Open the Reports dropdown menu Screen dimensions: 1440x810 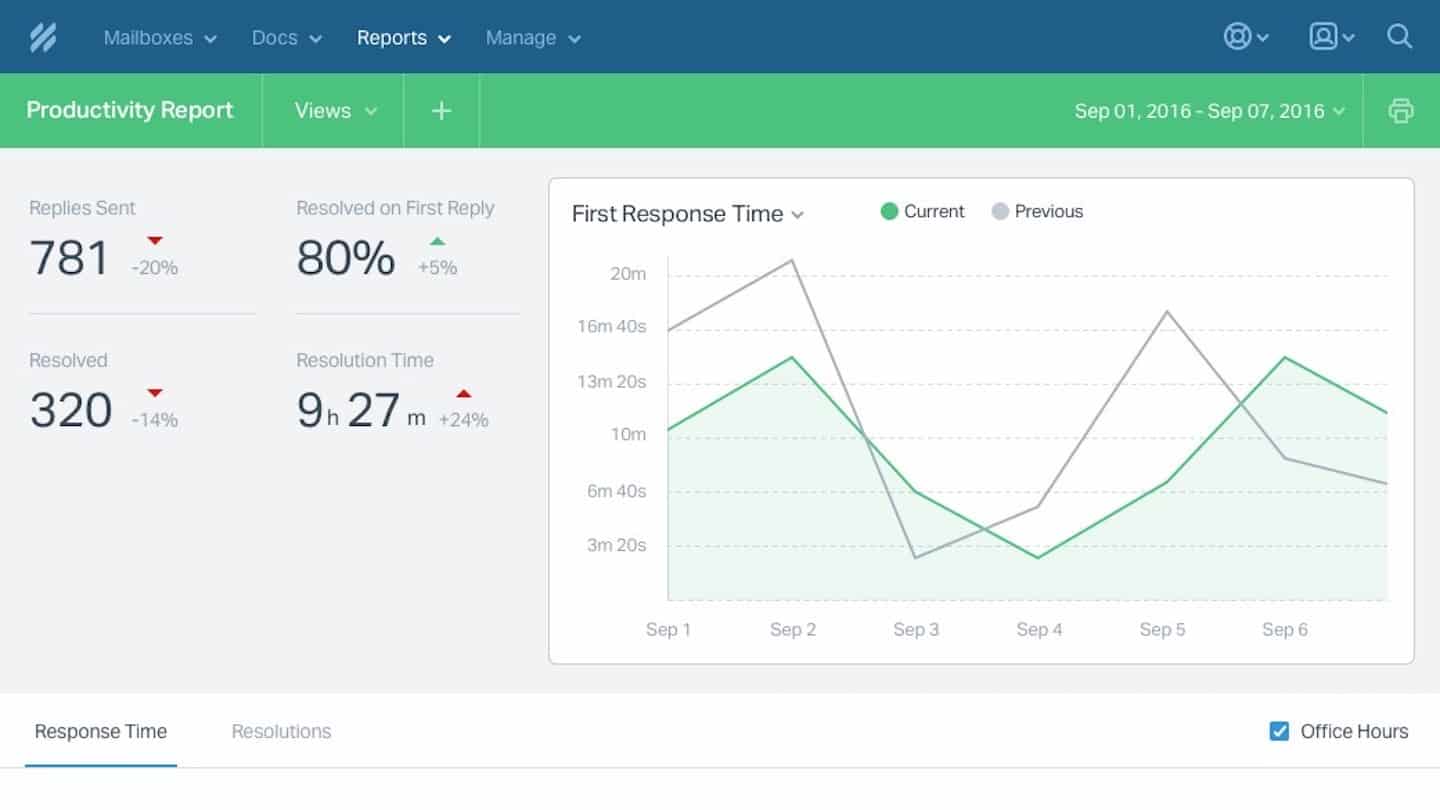click(x=404, y=38)
